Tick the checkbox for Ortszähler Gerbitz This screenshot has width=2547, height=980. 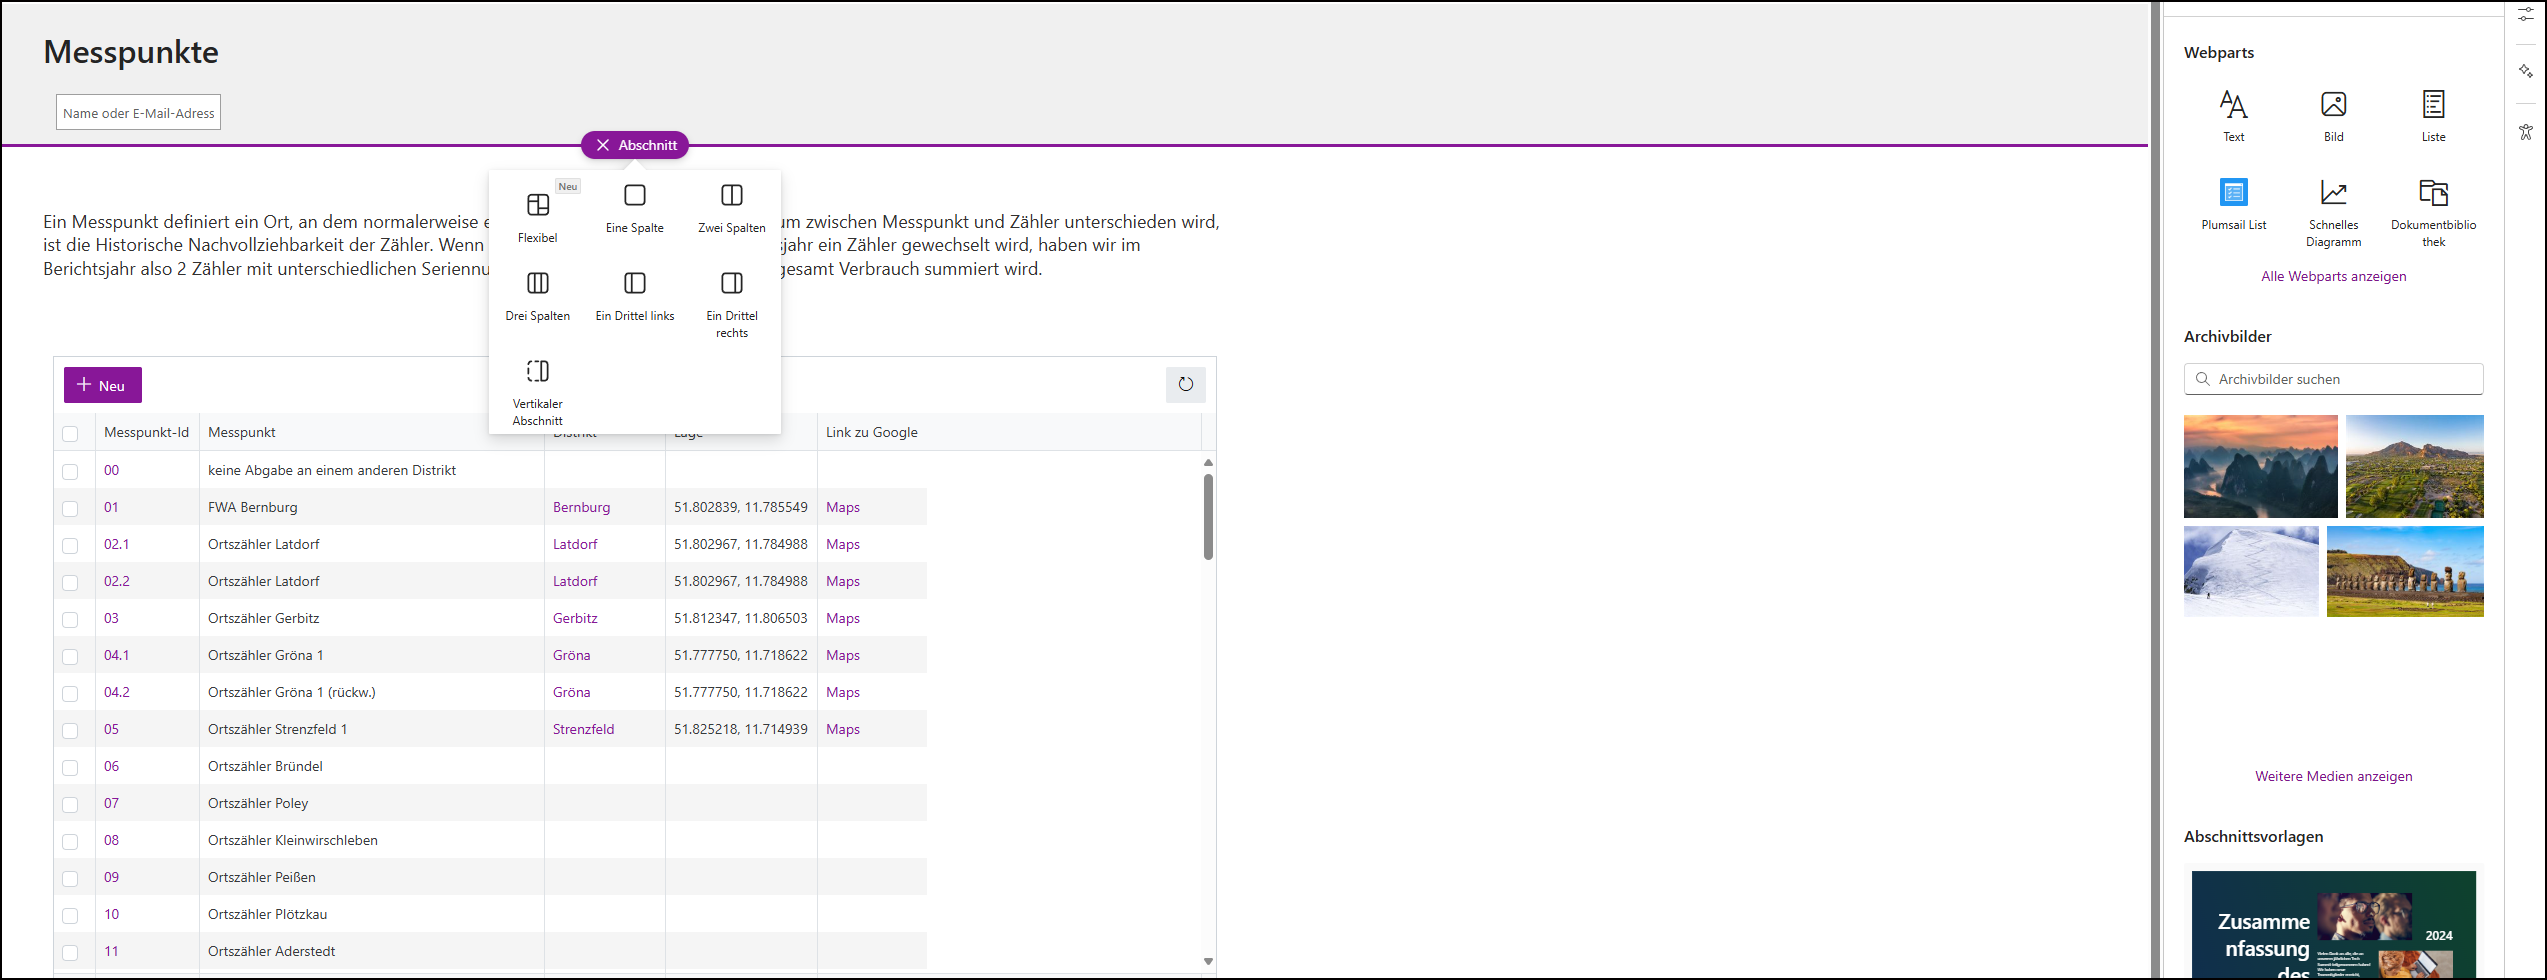(70, 619)
